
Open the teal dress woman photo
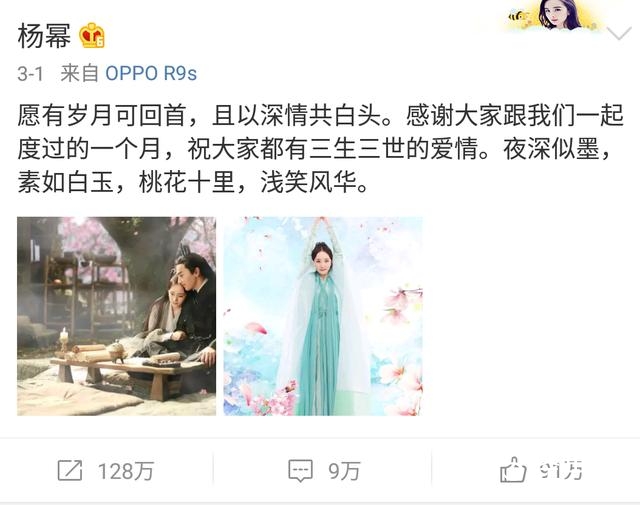pos(323,316)
